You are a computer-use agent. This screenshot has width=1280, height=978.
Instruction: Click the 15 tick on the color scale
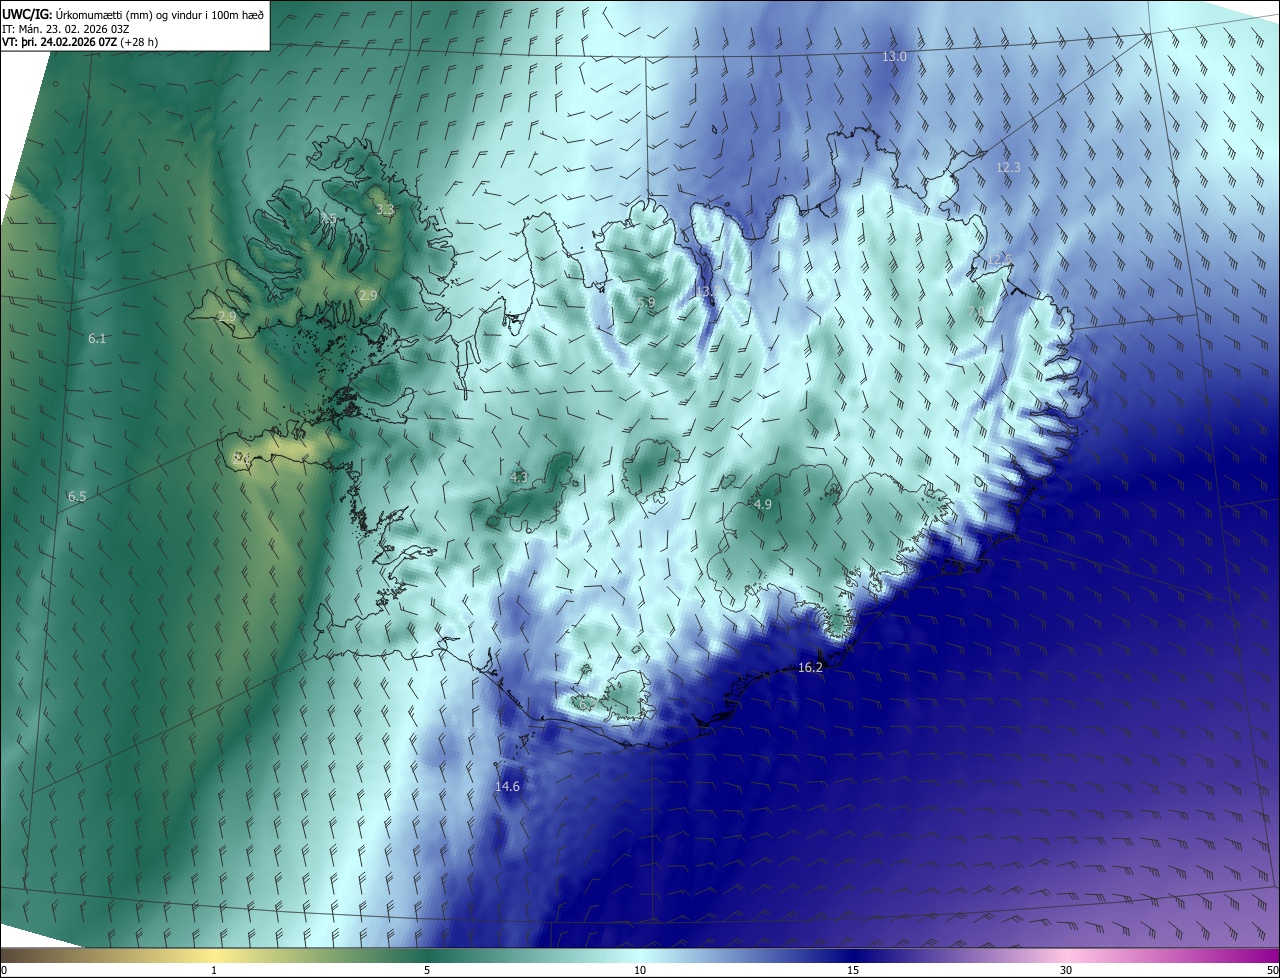tap(853, 970)
